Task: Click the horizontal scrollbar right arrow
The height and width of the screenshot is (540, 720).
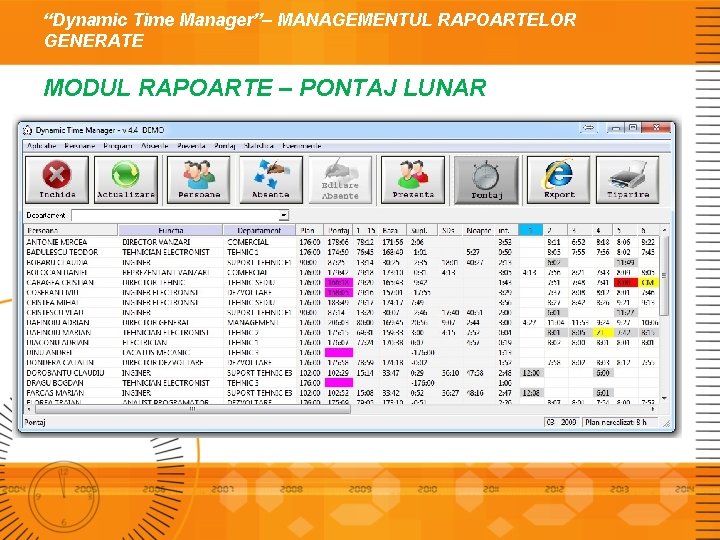Action: [652, 409]
